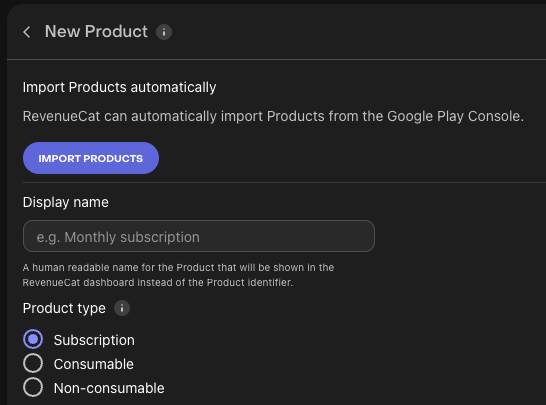Click the Non-consumable option label text
This screenshot has width=546, height=405.
pos(109,388)
